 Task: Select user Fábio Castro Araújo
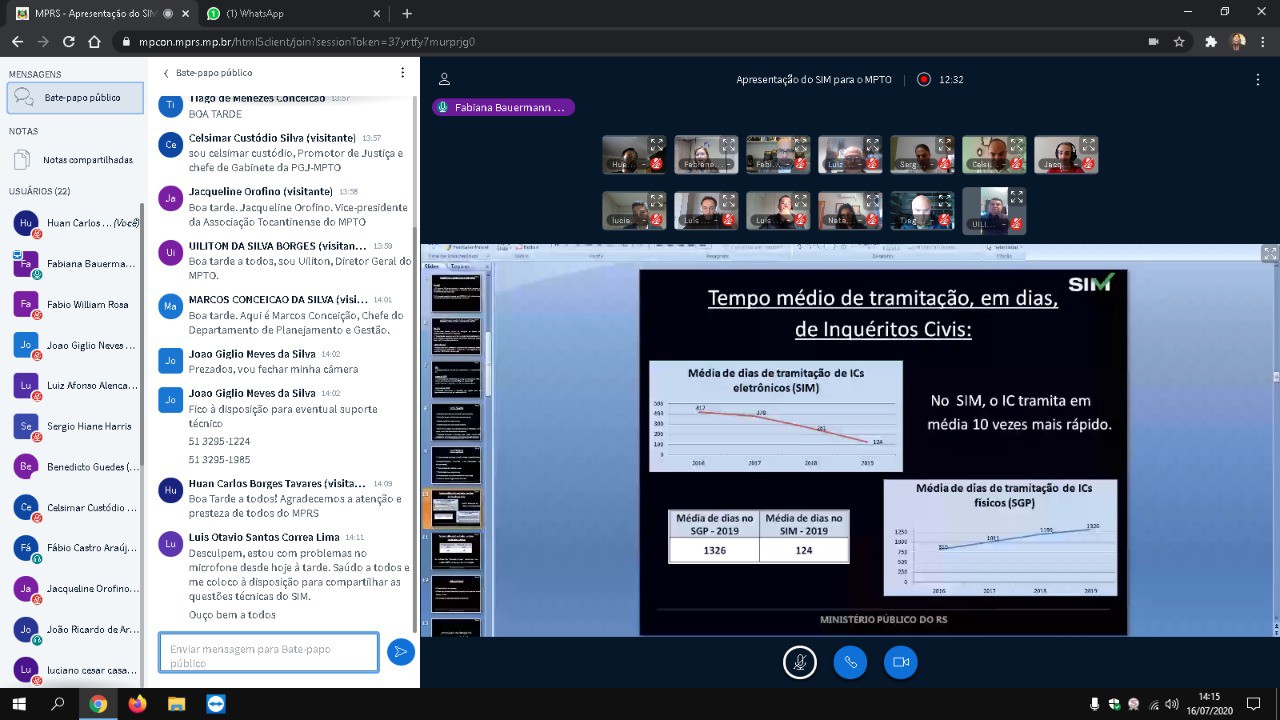point(75,548)
